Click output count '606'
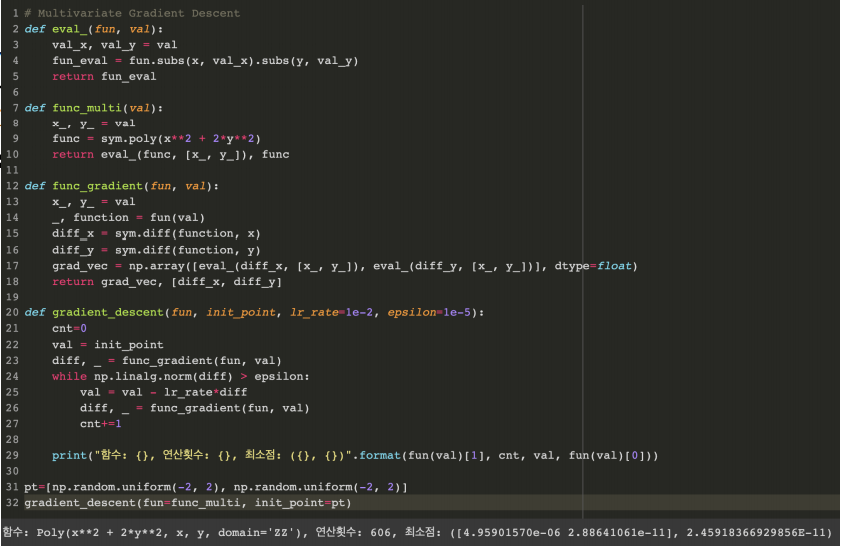 (381, 533)
